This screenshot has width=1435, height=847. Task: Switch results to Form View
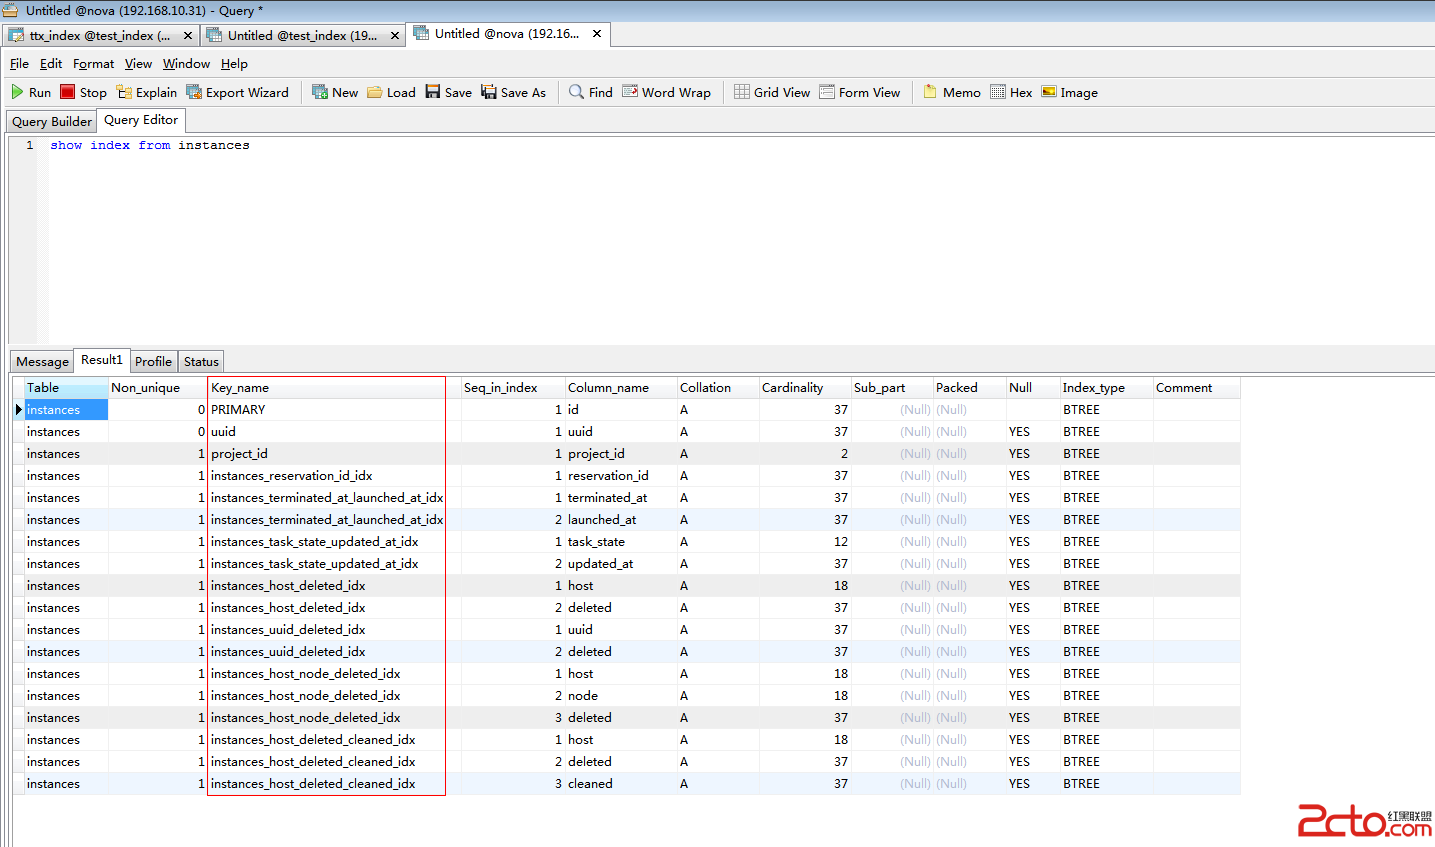pos(859,92)
